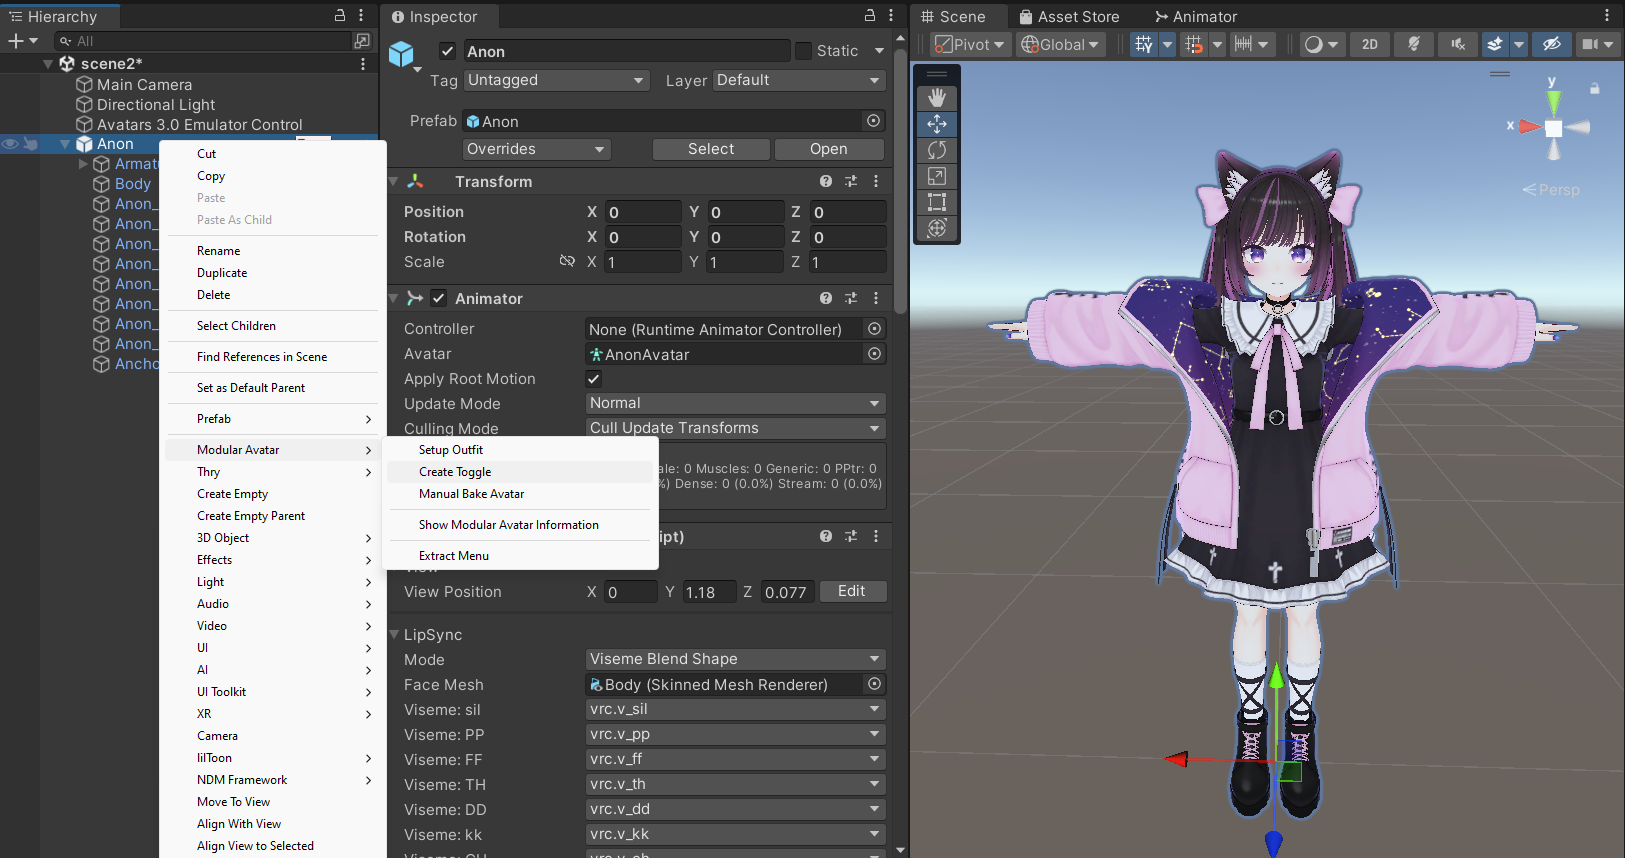Screen dimensions: 1625x858
Task: Select the Move tool
Action: 937,124
